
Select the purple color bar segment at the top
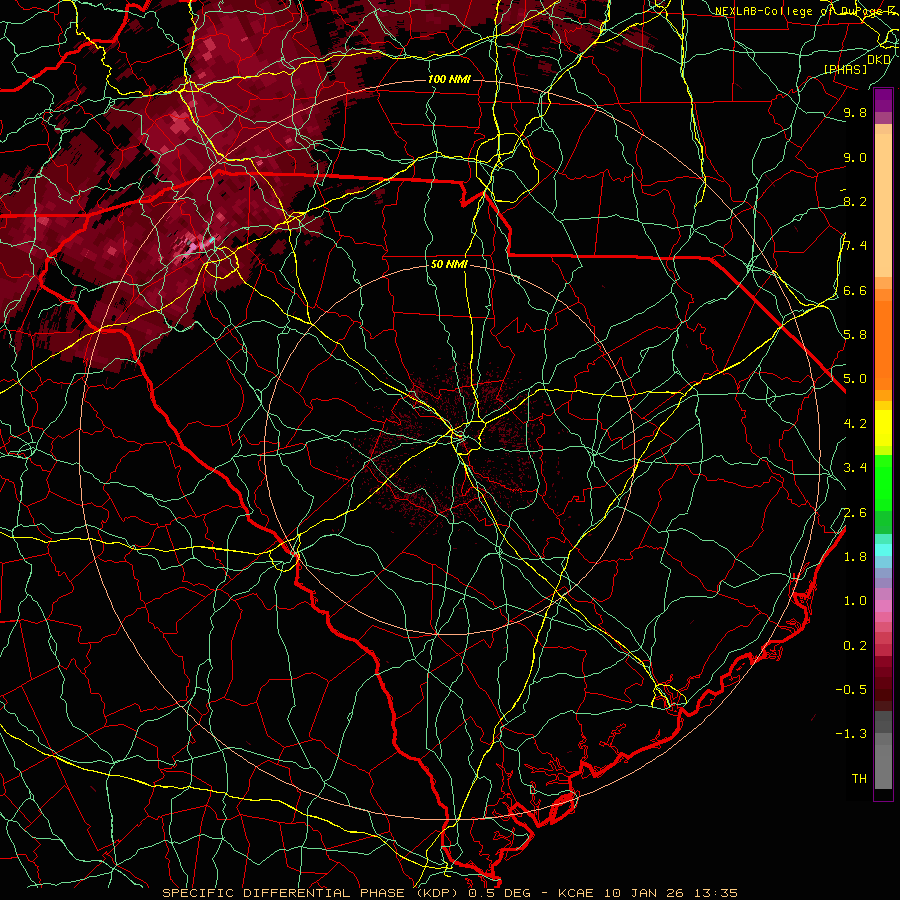(883, 100)
